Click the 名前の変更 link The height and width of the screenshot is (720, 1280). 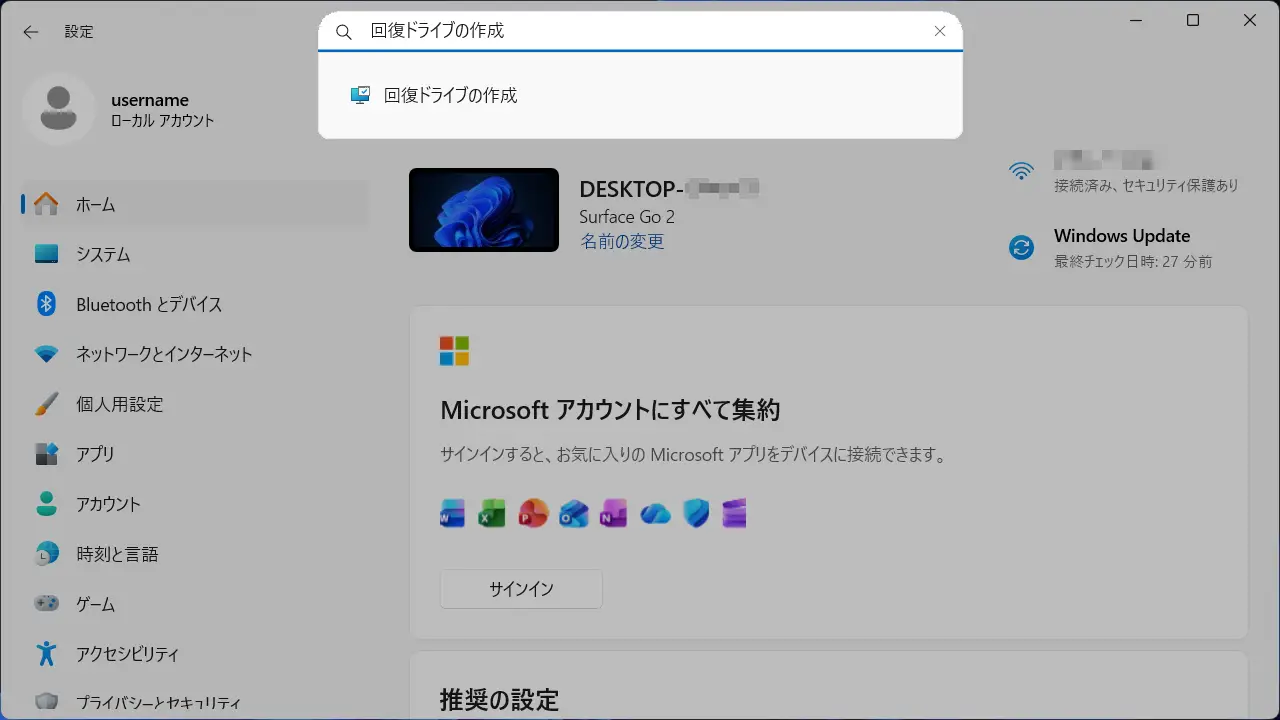tap(621, 242)
